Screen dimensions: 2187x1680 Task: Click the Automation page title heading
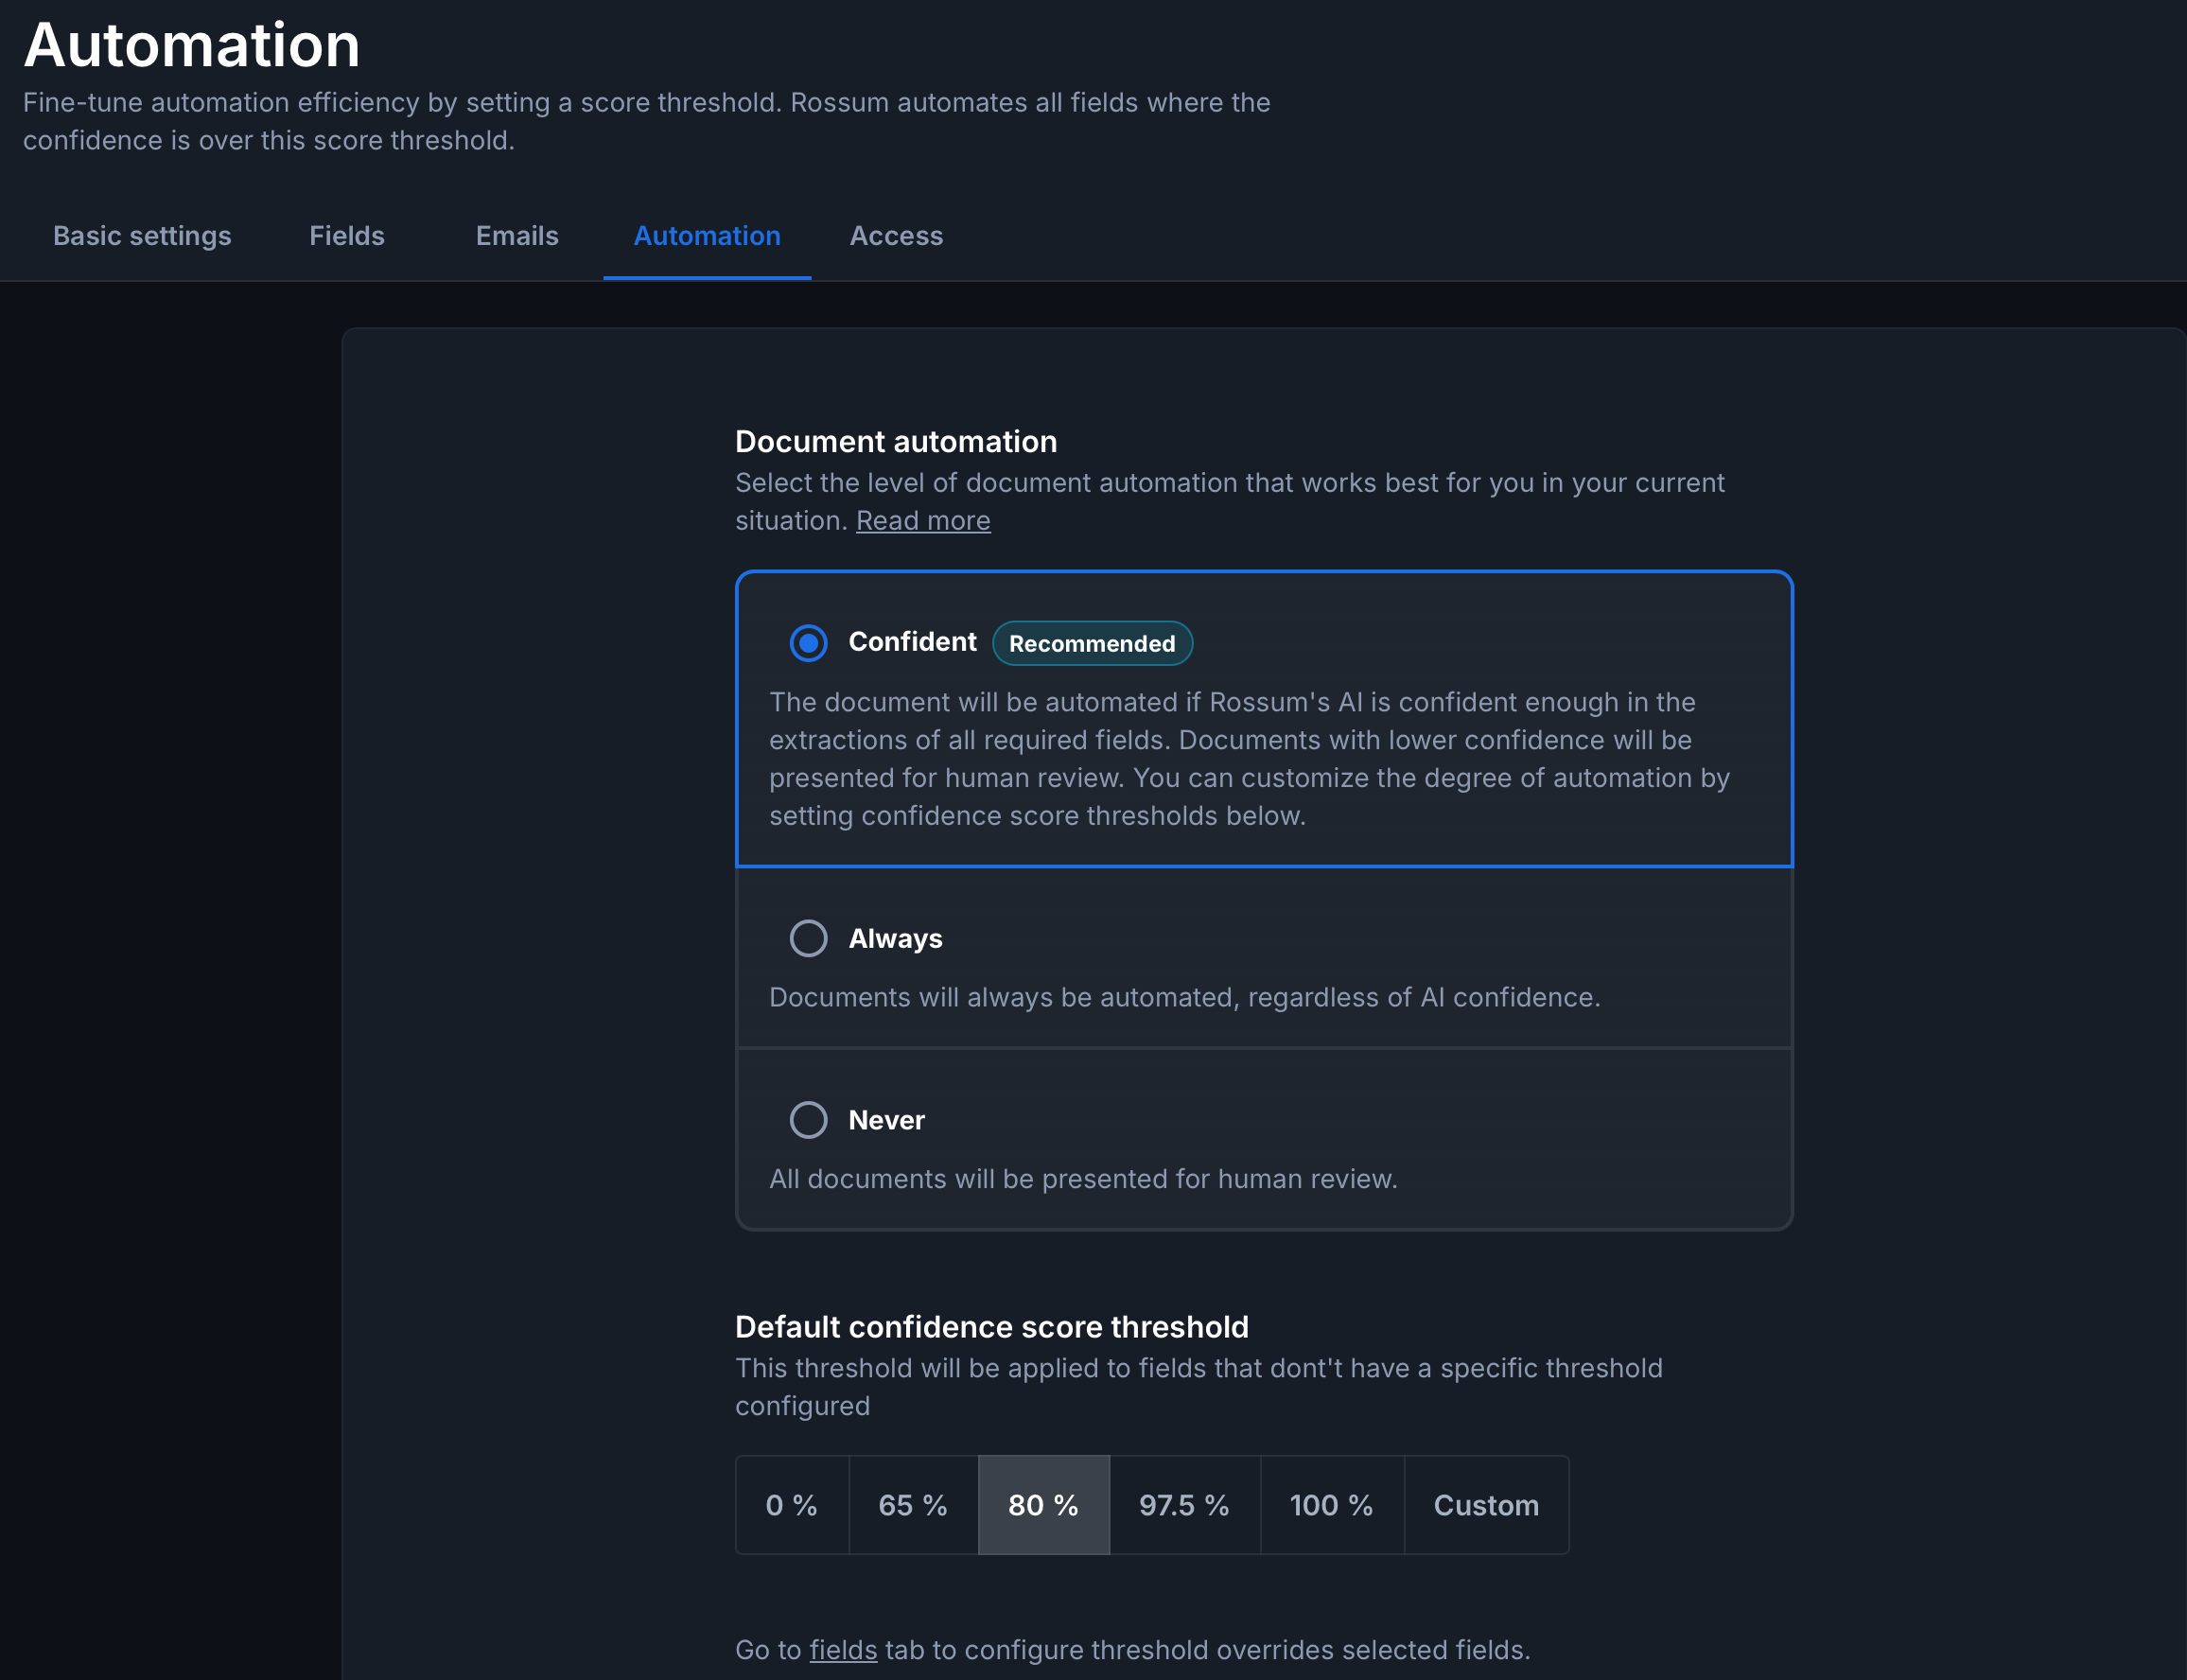click(192, 45)
